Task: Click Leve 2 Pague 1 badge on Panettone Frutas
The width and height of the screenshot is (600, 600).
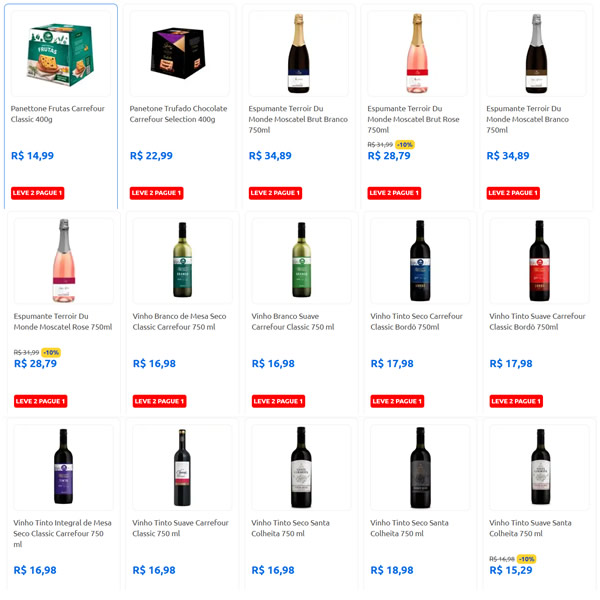Action: point(38,193)
